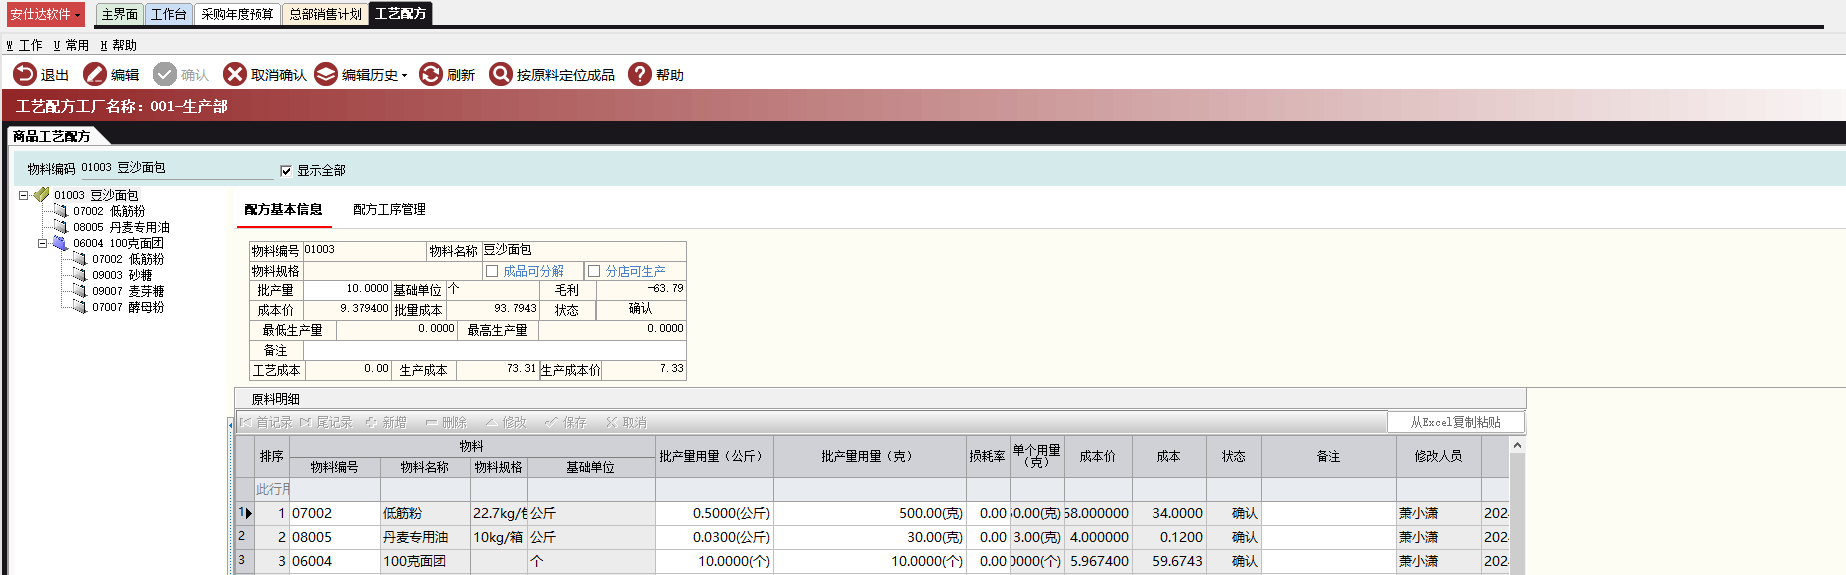Click cell 0.5000(公斤) in 批产用量 column
Screen dimensions: 1846x575
pyautogui.click(x=714, y=513)
